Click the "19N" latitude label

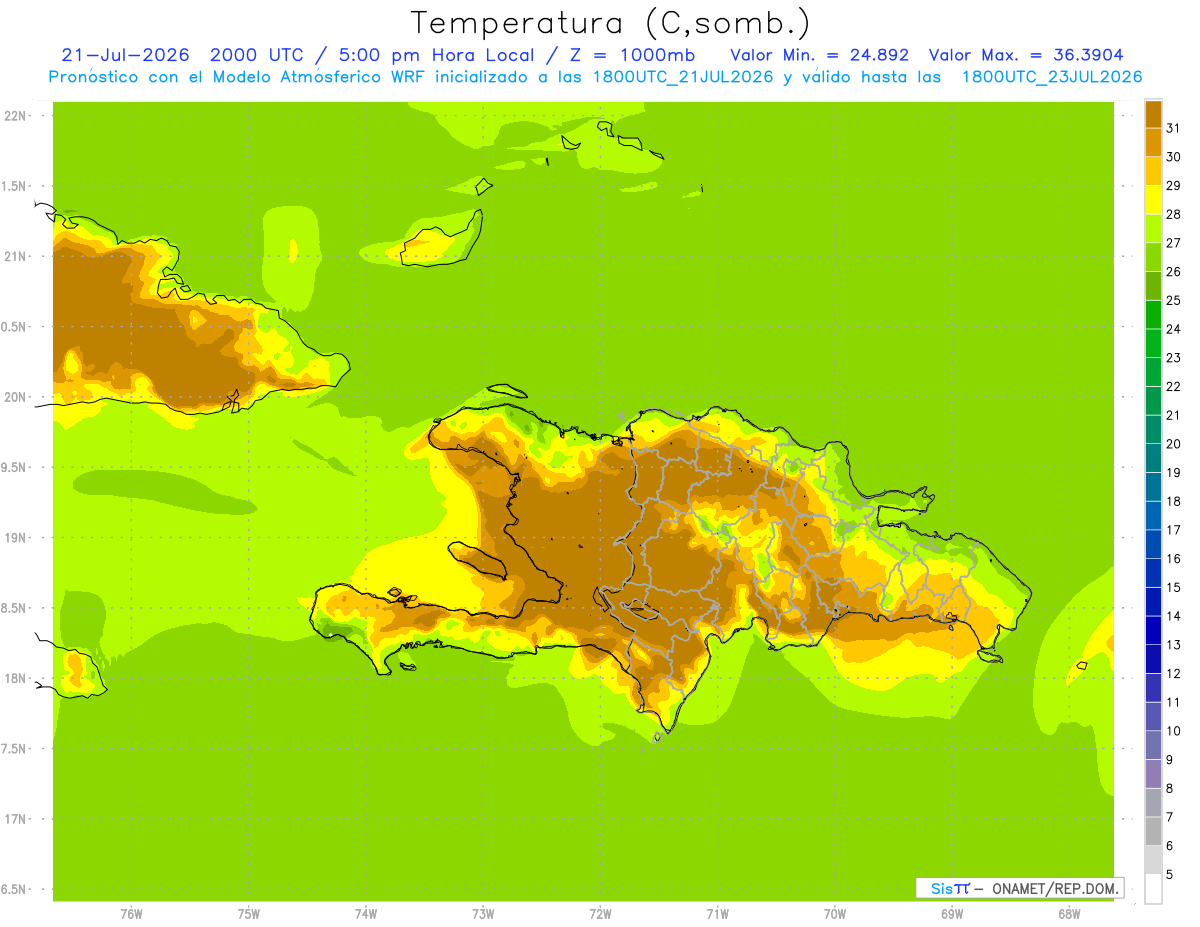[16, 537]
